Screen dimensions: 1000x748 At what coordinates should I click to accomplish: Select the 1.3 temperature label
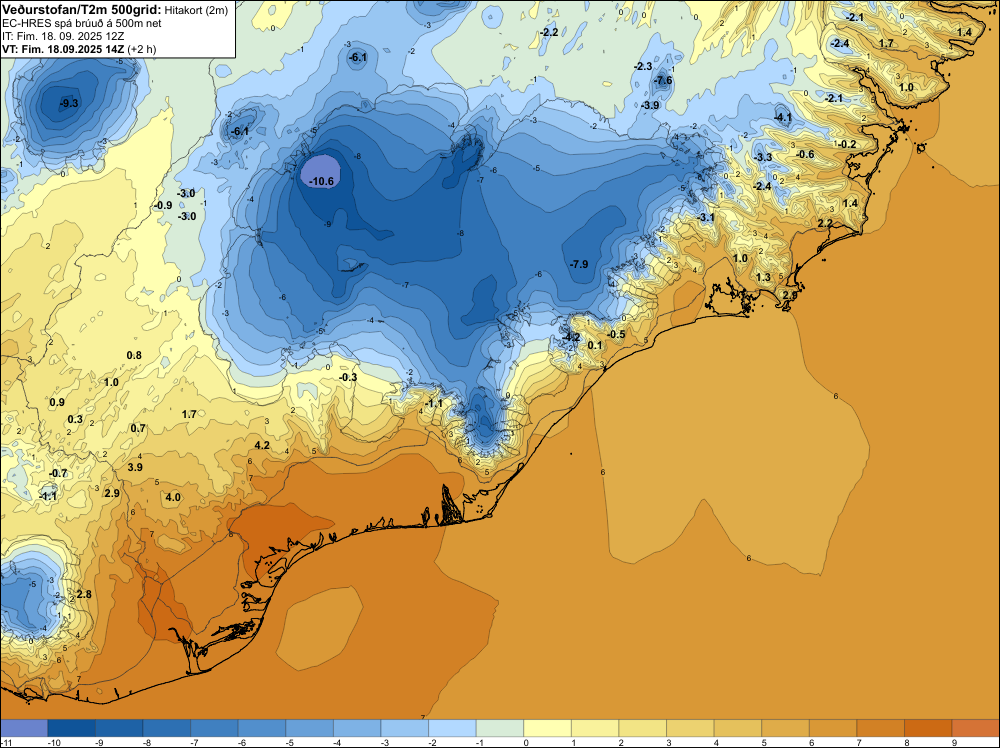(763, 277)
